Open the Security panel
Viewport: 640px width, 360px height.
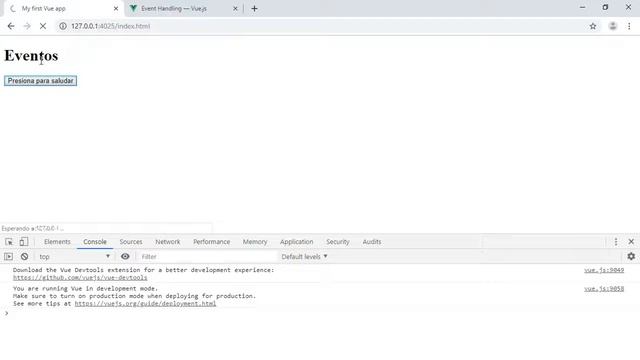[x=338, y=242]
